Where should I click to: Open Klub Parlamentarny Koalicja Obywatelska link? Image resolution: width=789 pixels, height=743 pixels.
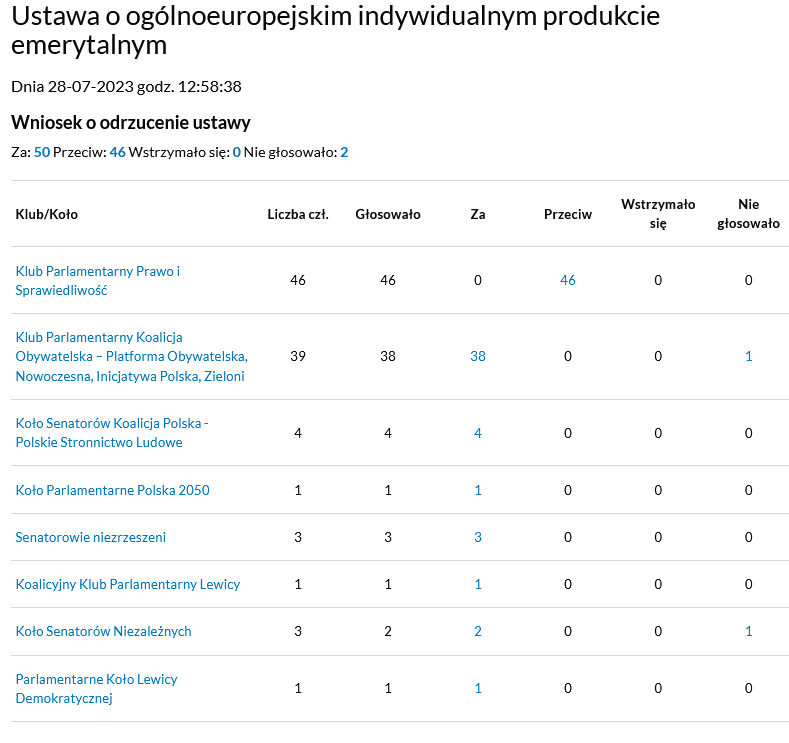[132, 357]
